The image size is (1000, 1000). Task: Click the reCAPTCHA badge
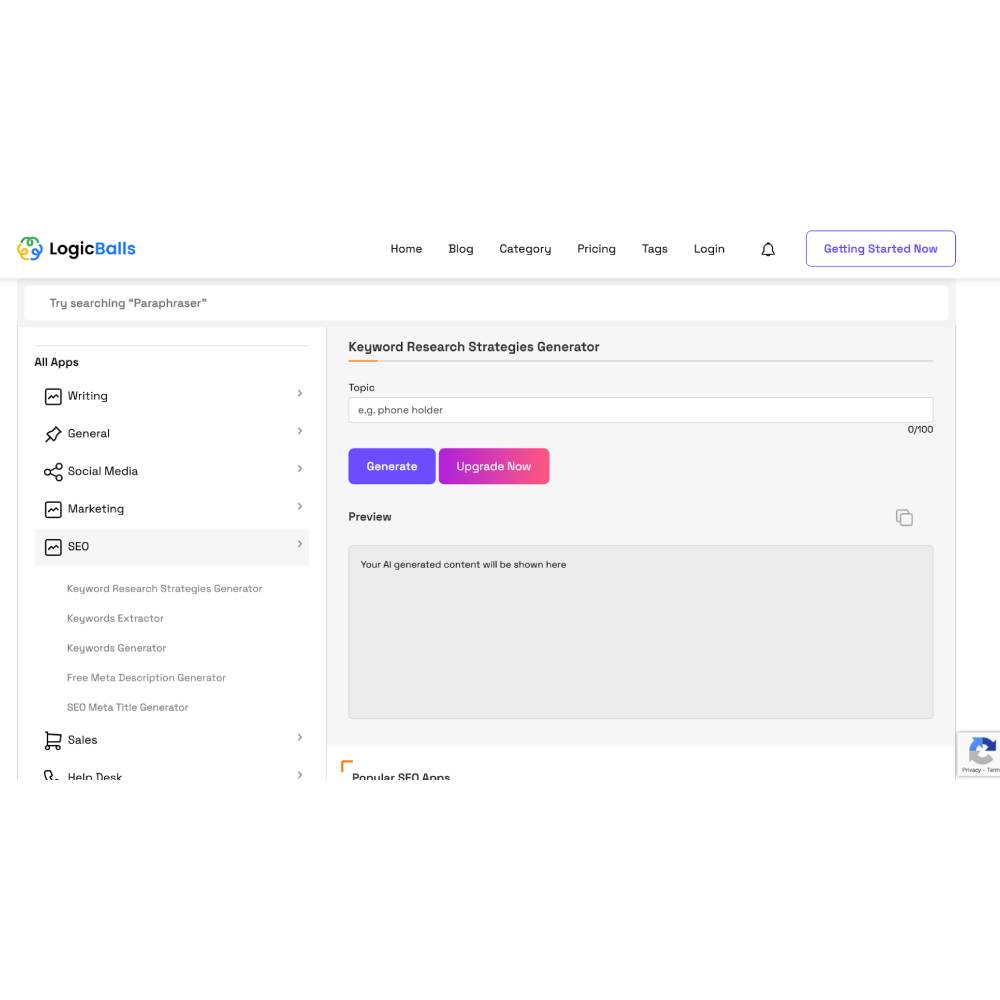coord(981,754)
